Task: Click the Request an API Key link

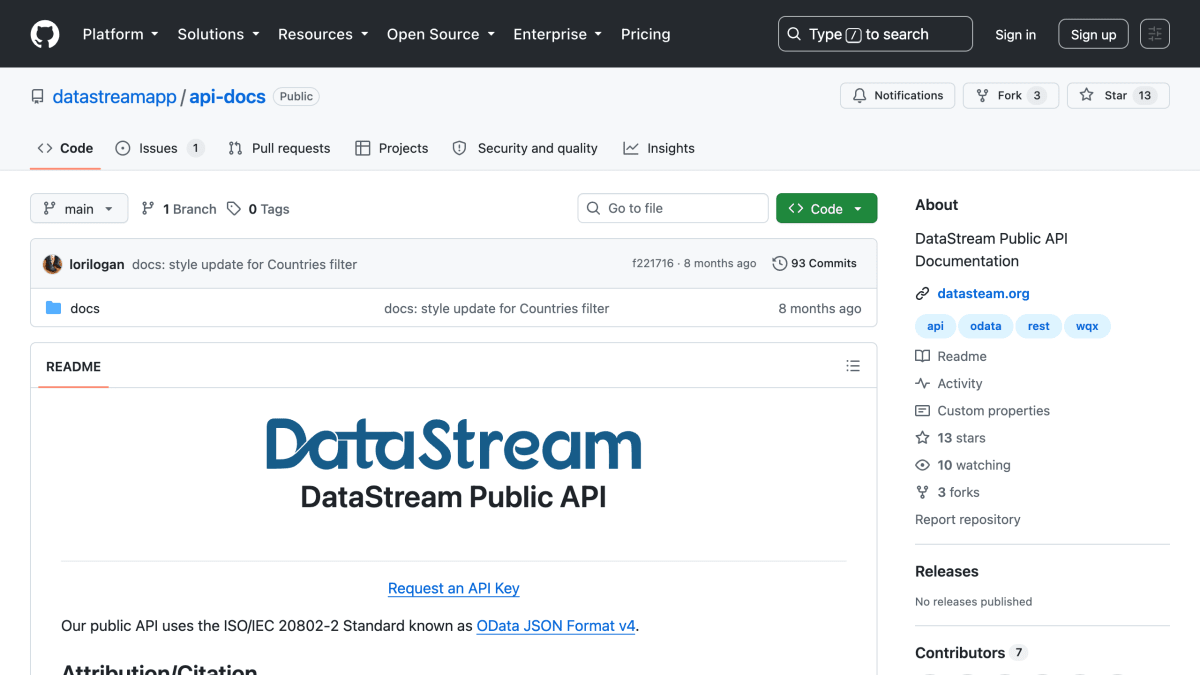Action: pyautogui.click(x=454, y=588)
